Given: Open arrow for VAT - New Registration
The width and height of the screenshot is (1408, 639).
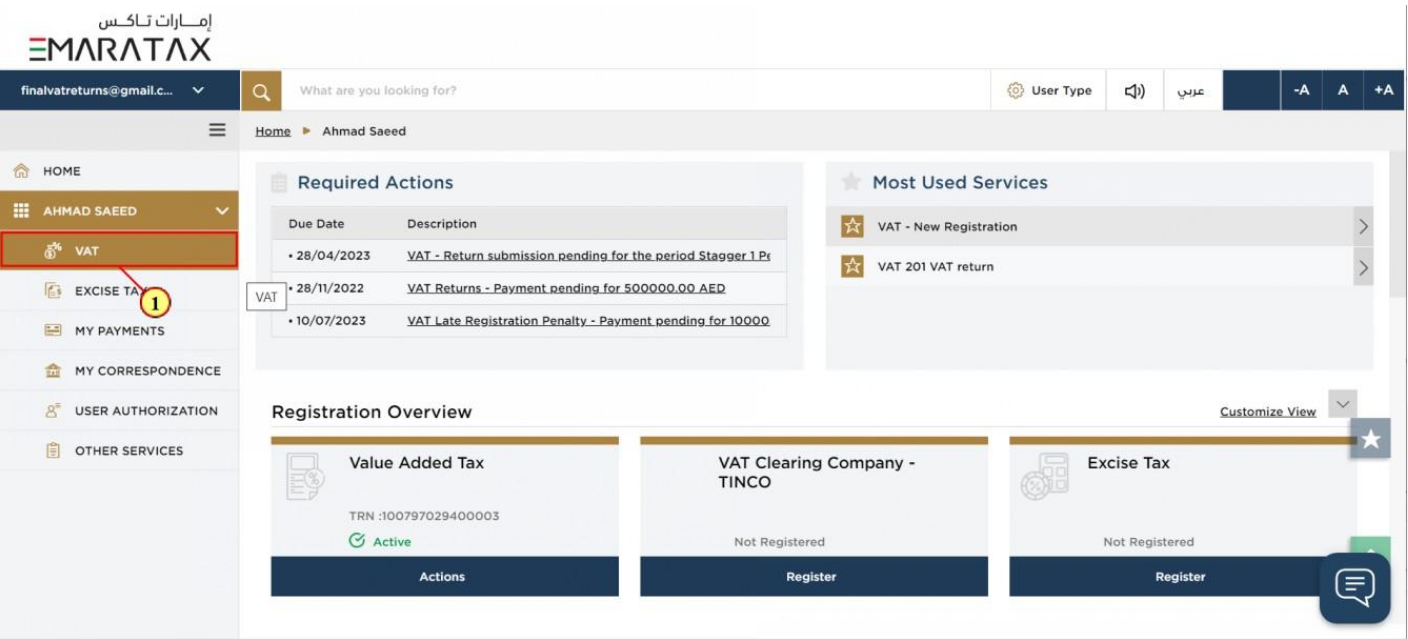Looking at the screenshot, I should 1363,227.
